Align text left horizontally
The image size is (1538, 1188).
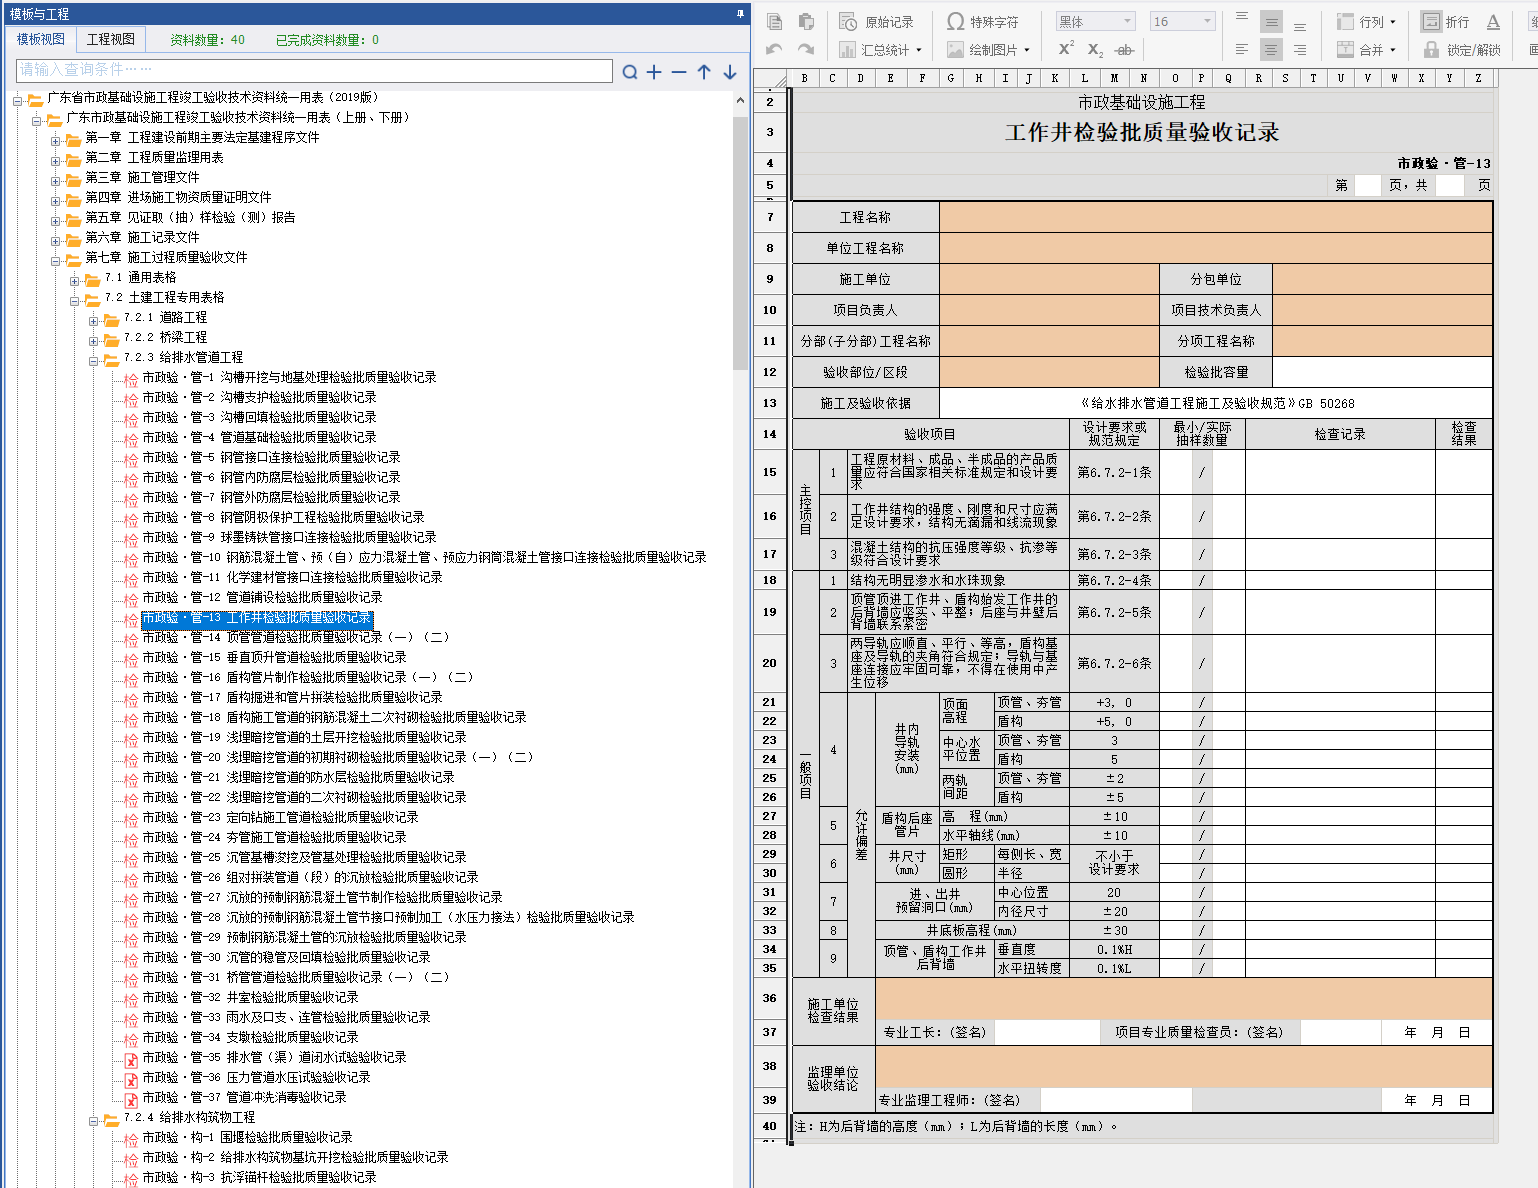(1242, 49)
